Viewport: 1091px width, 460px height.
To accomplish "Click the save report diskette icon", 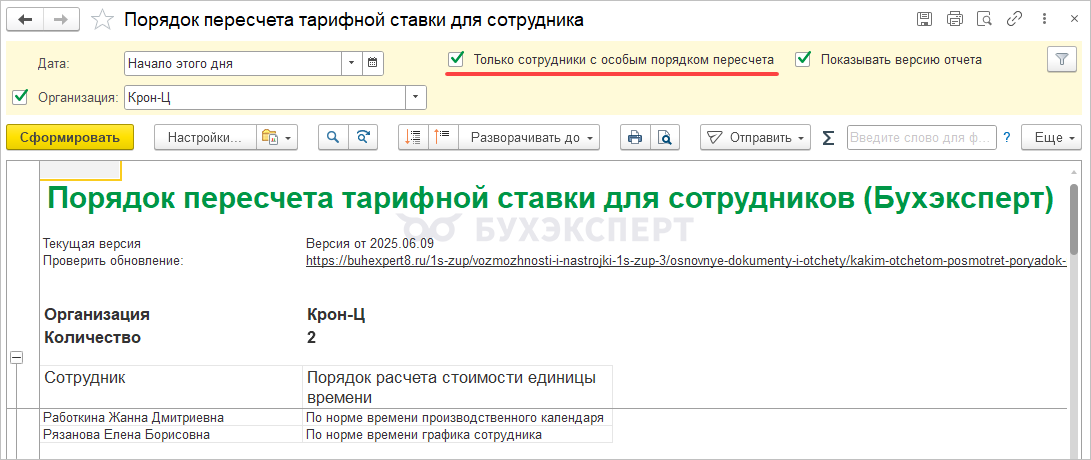I will tap(924, 19).
